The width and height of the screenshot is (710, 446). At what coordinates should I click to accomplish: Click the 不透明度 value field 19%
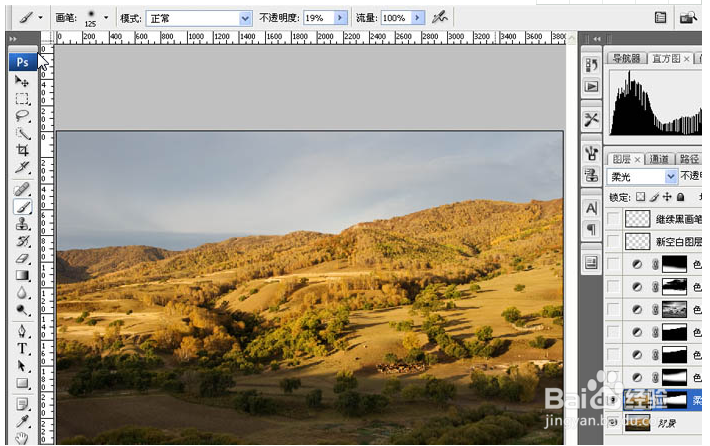click(319, 18)
